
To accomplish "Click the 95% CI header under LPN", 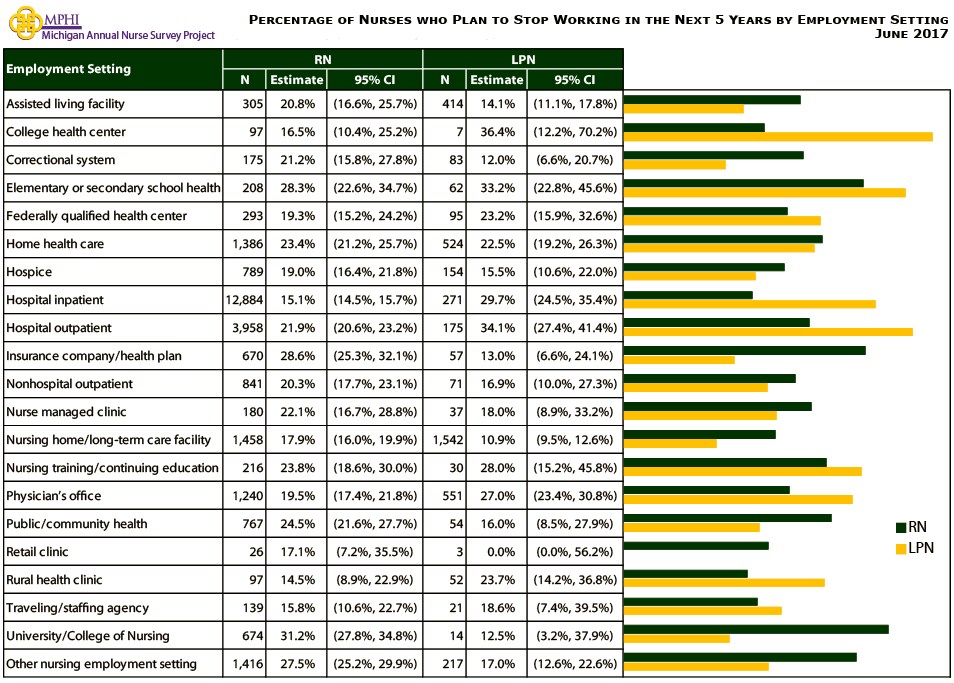I will click(575, 80).
